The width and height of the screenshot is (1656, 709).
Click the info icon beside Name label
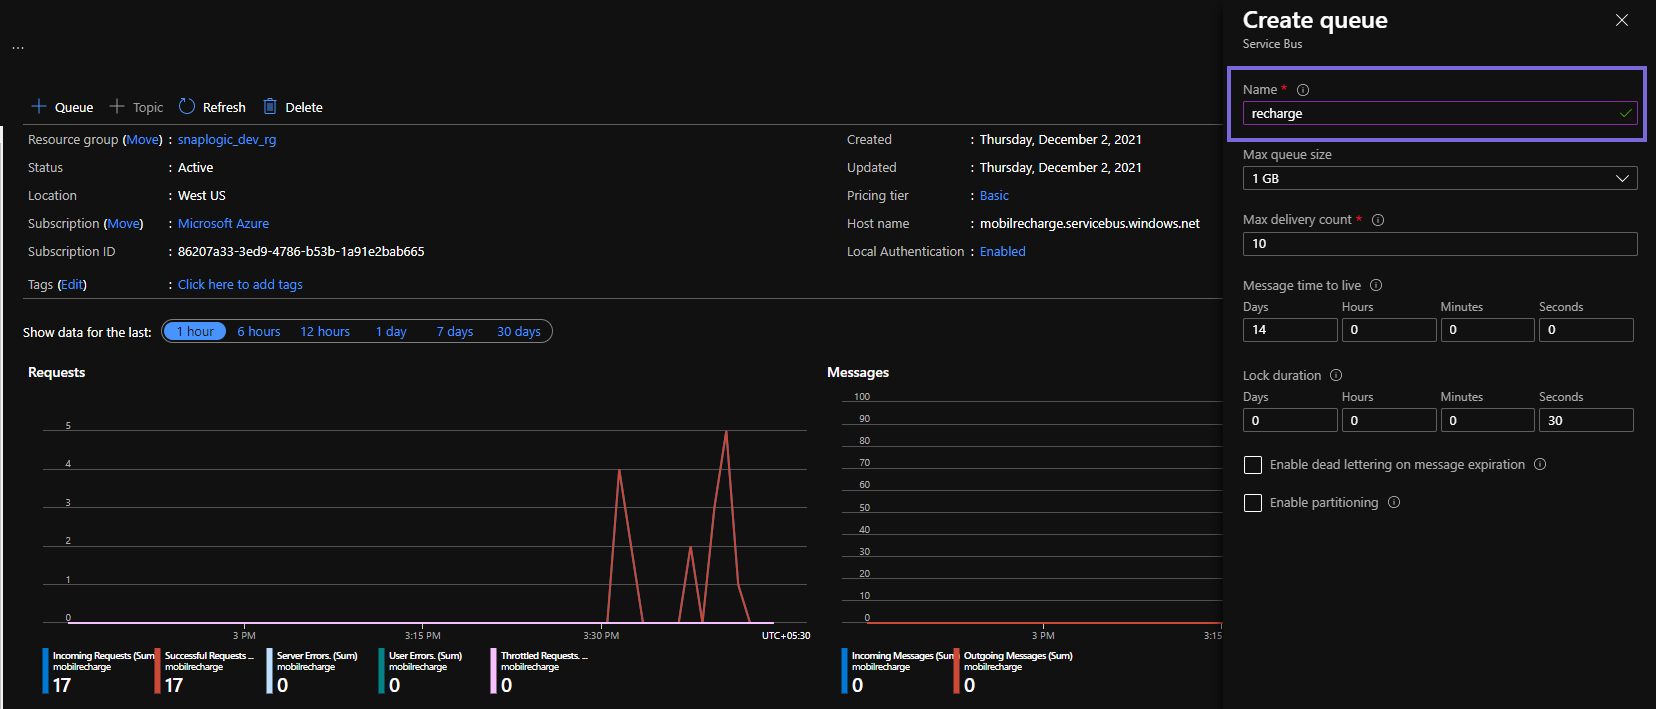(1303, 90)
